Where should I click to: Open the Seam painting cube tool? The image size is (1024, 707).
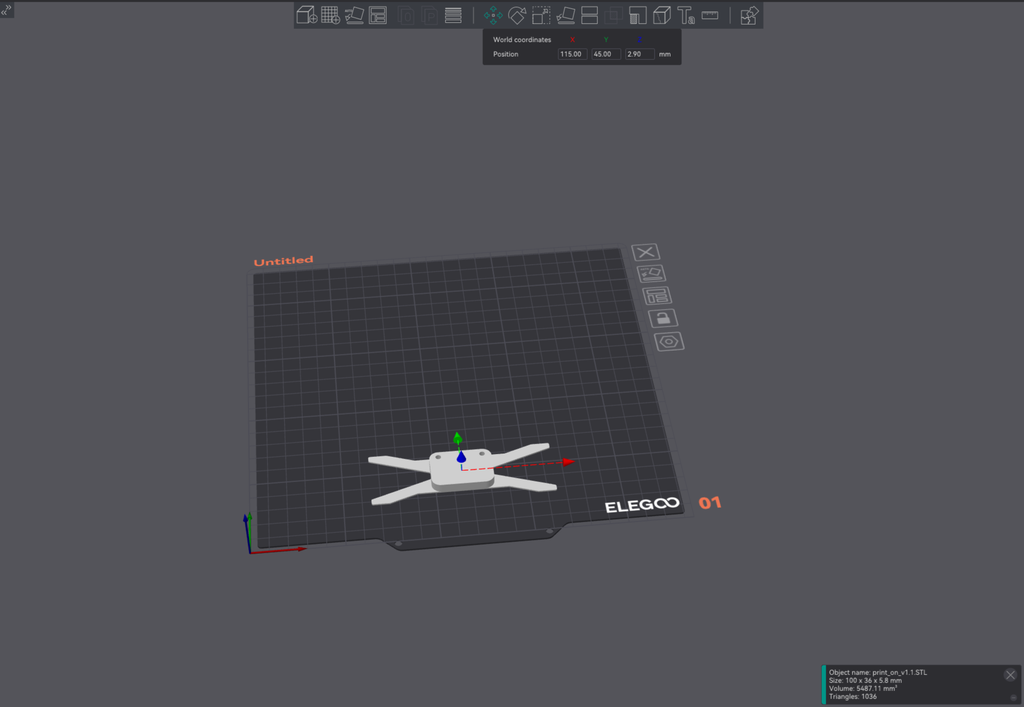[661, 15]
